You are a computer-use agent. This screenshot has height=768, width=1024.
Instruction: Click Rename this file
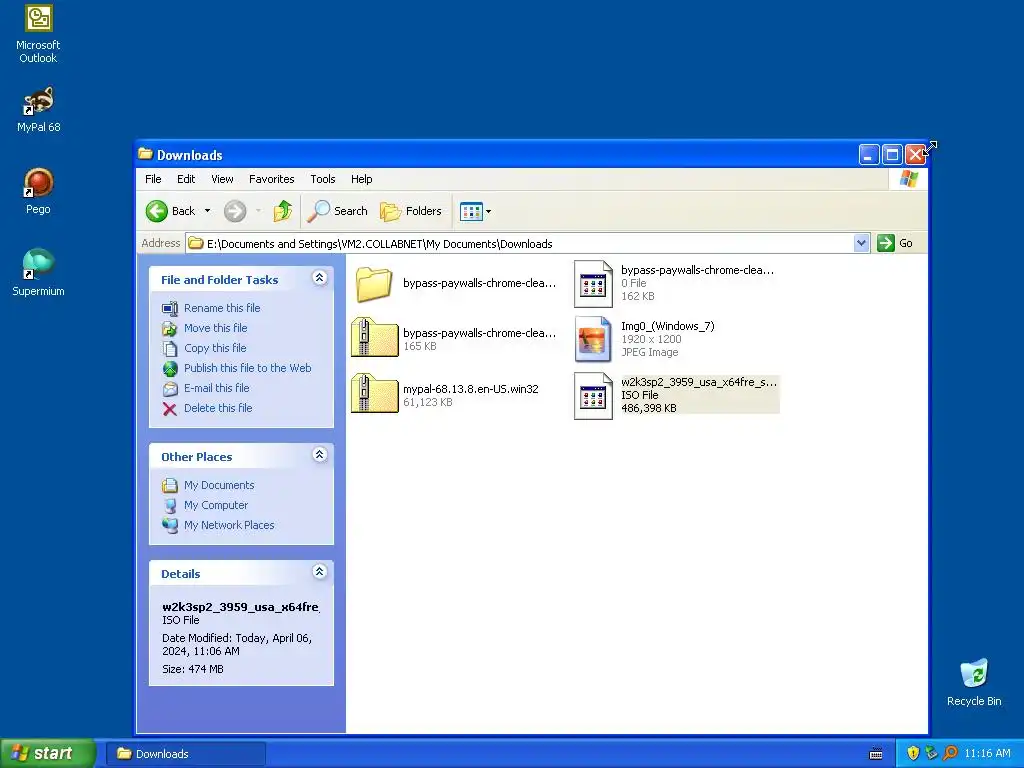click(222, 308)
